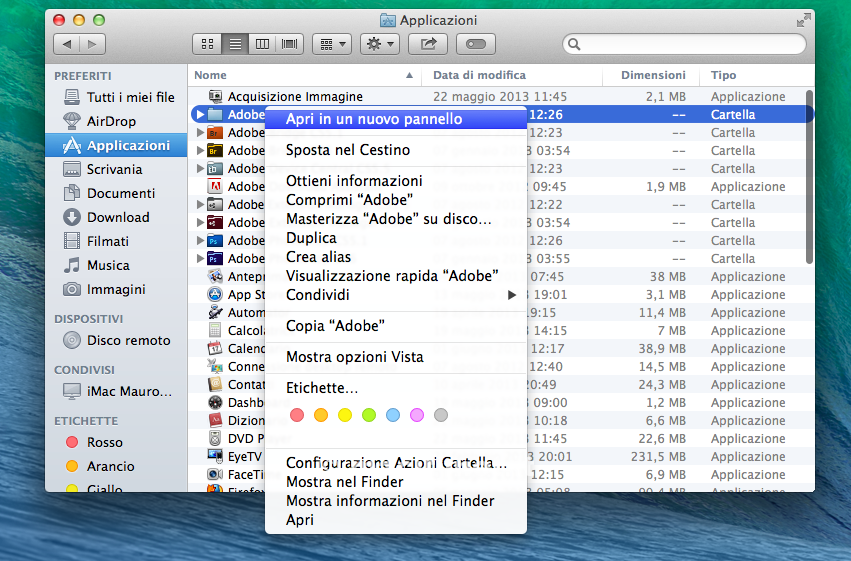This screenshot has width=851, height=561.
Task: Click the edit tags toolbar button
Action: pos(476,44)
